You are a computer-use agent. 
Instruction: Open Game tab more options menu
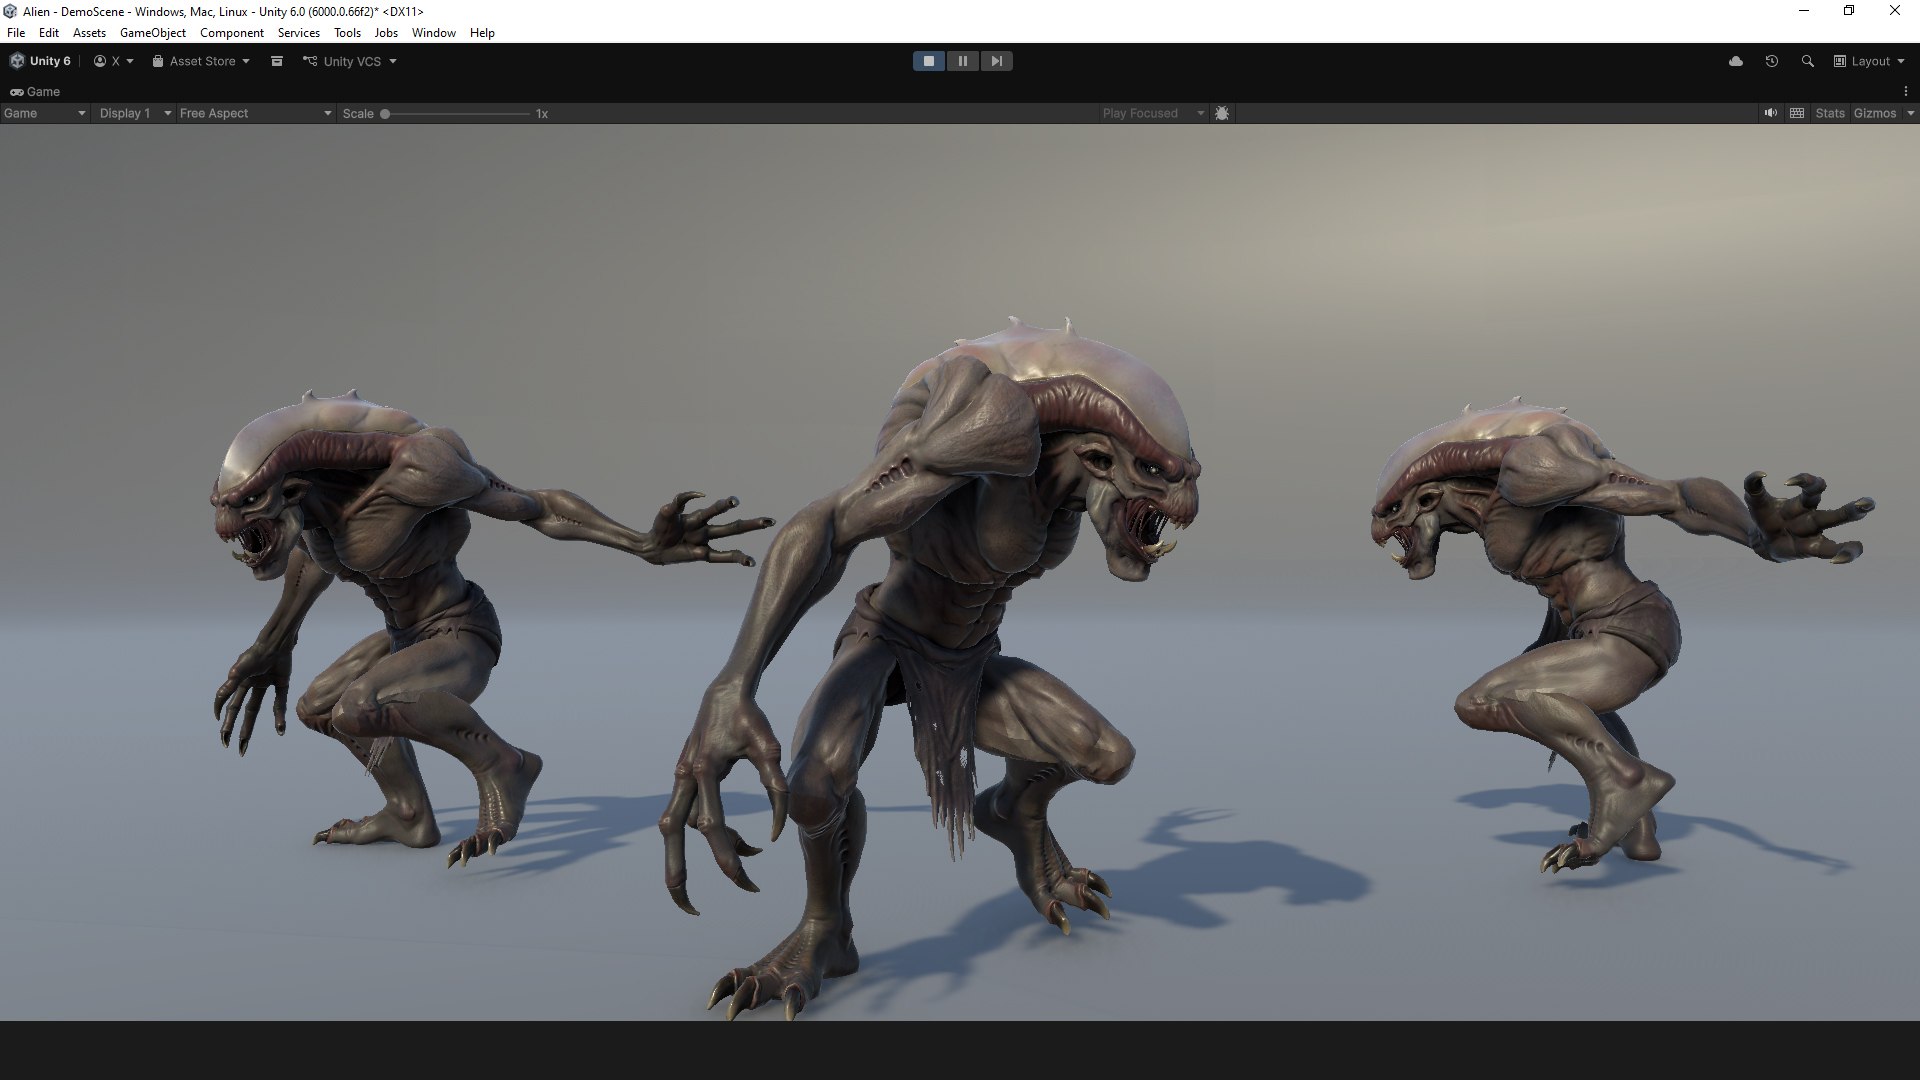(1905, 91)
